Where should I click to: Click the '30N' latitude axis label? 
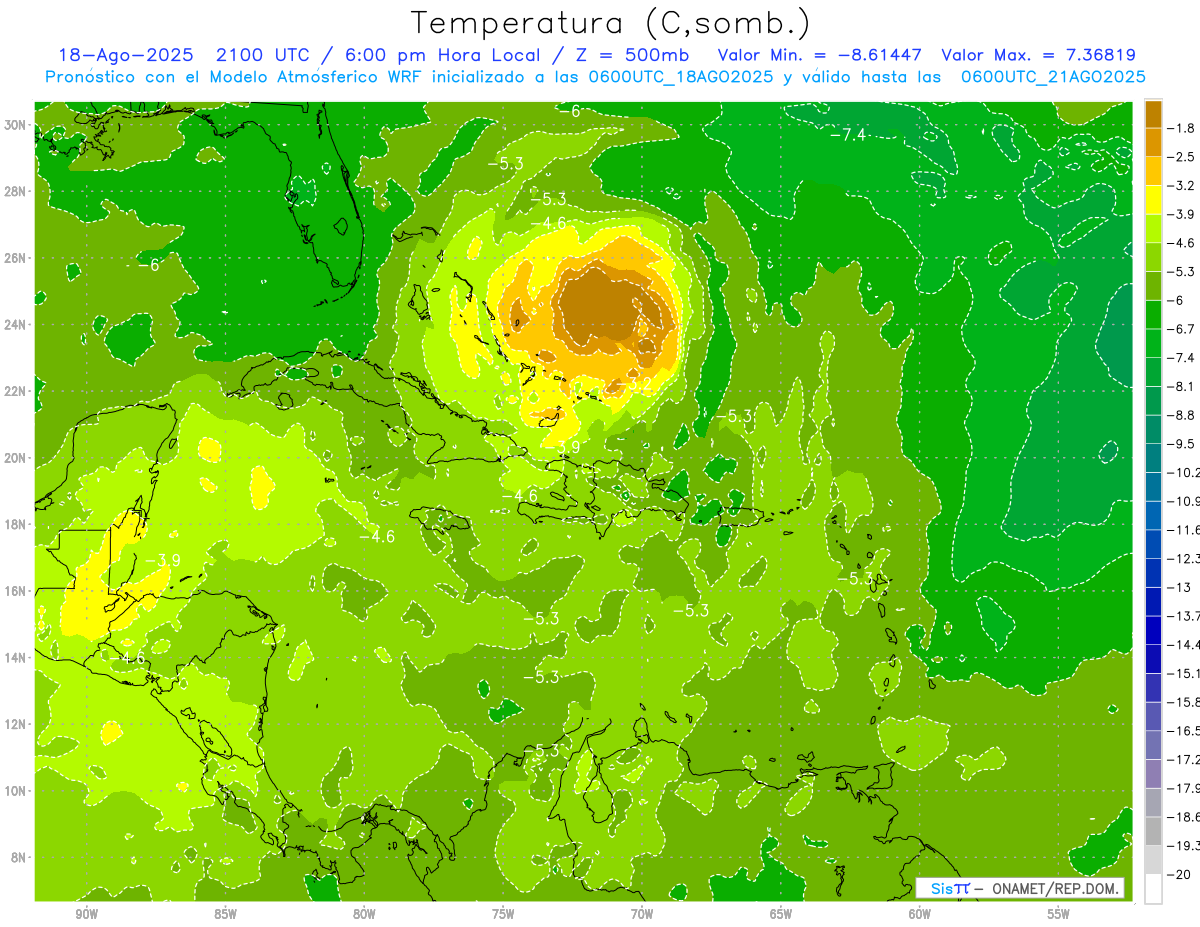coord(15,125)
